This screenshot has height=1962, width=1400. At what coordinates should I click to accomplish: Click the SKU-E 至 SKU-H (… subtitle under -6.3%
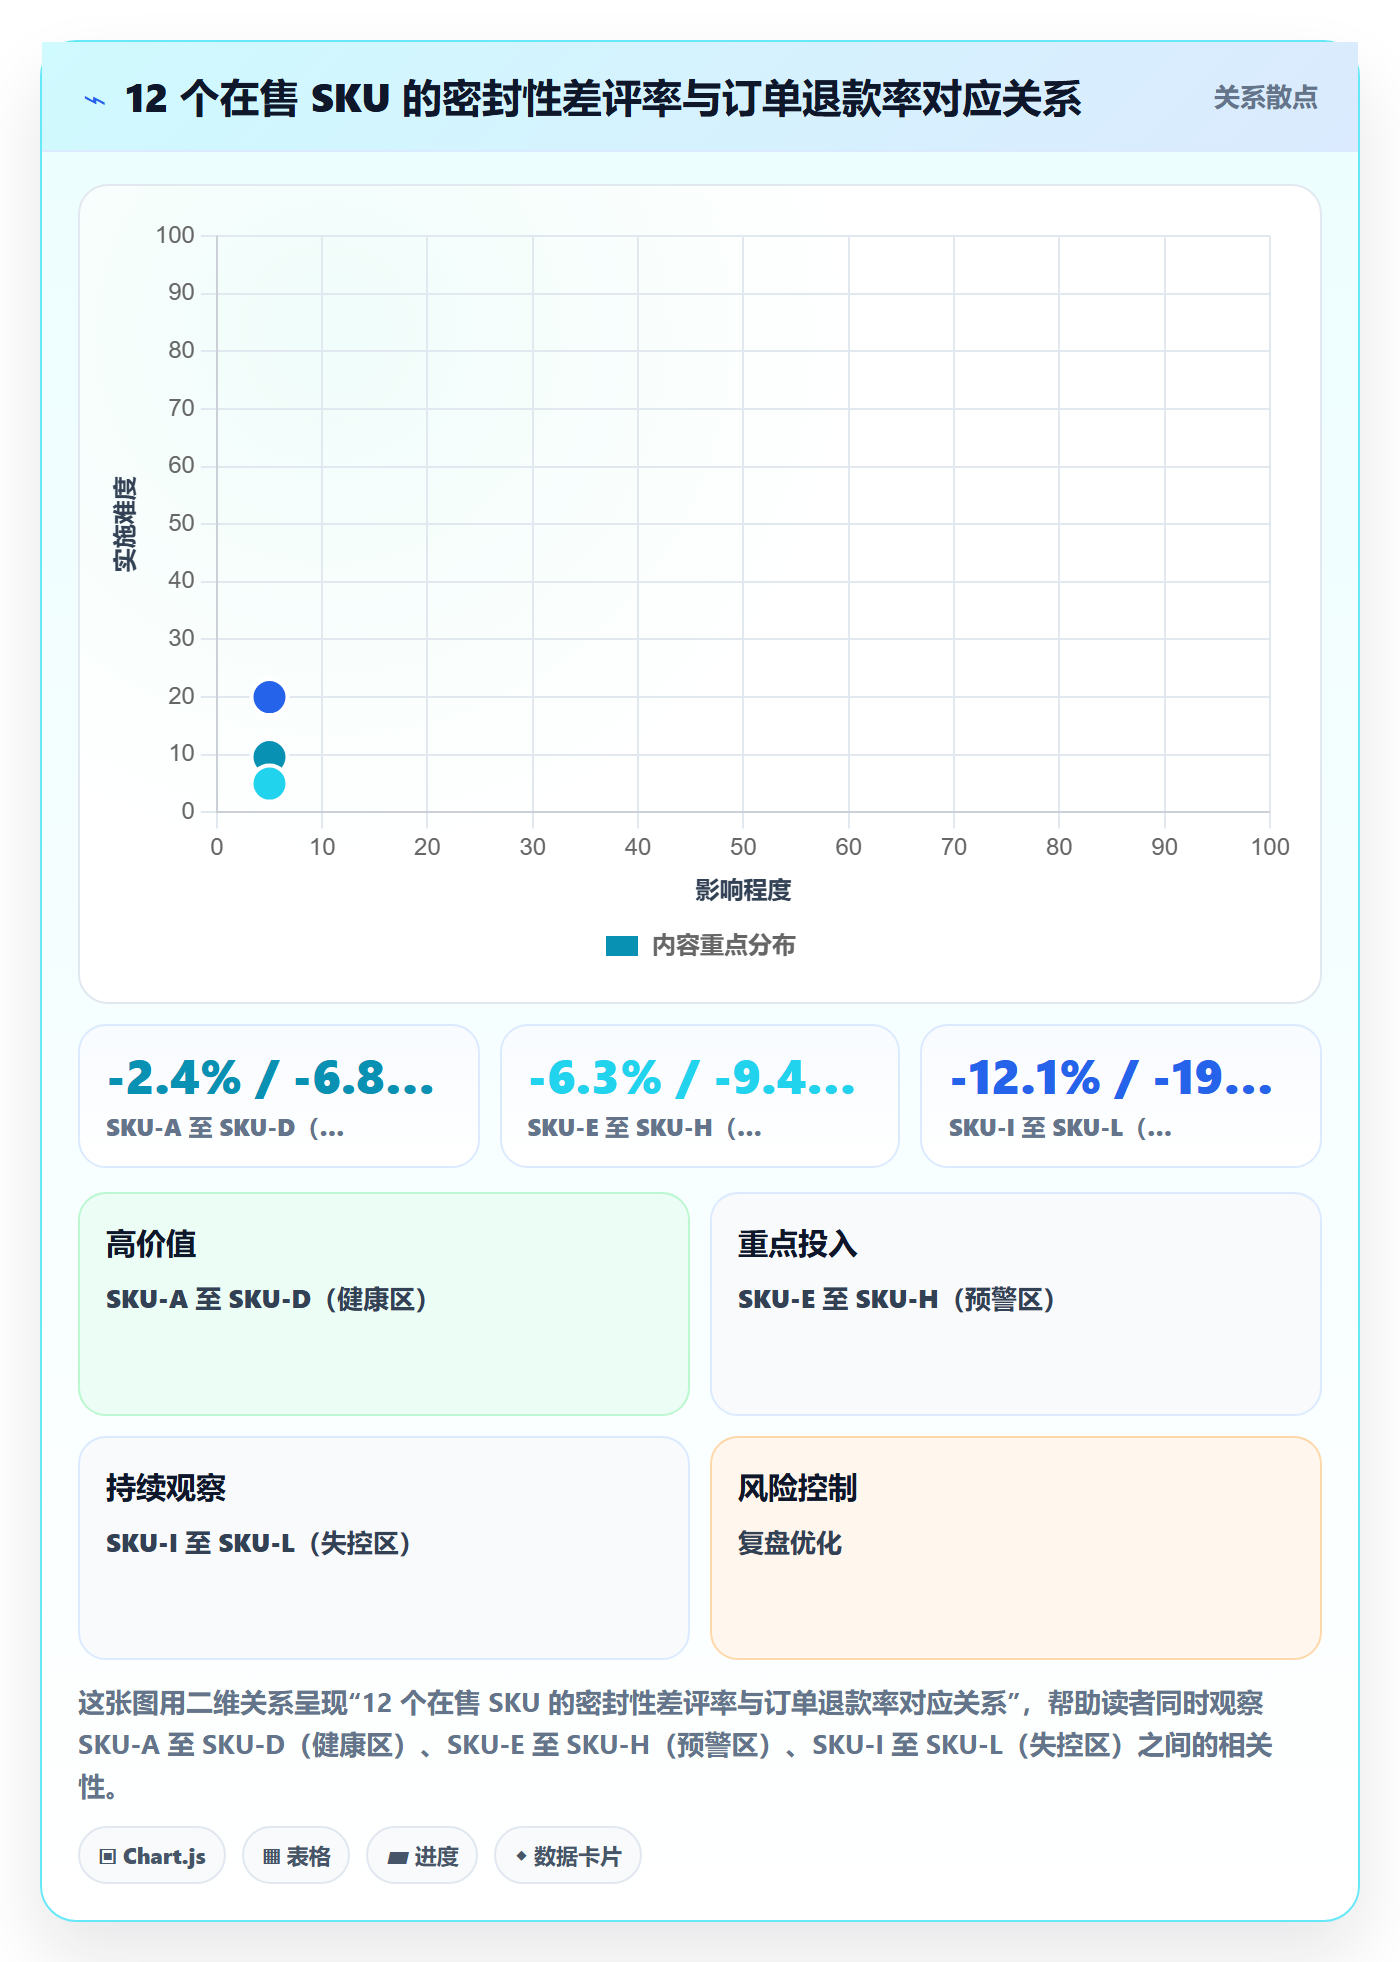pyautogui.click(x=645, y=1128)
